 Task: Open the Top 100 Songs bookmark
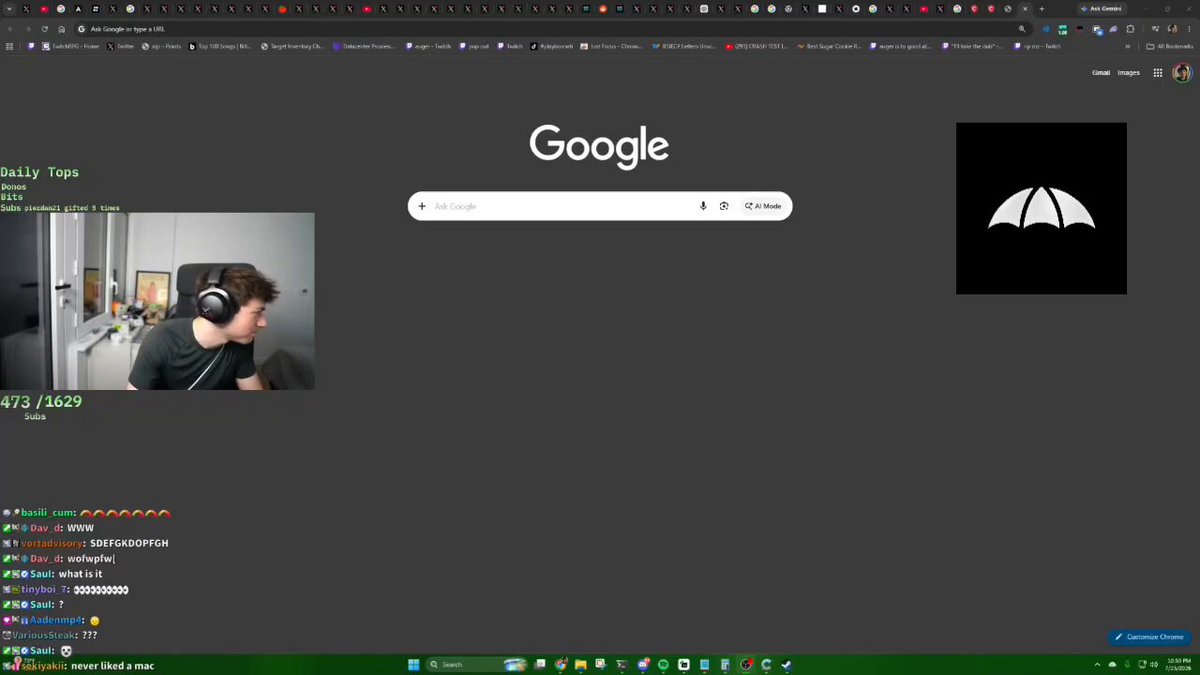click(x=219, y=46)
